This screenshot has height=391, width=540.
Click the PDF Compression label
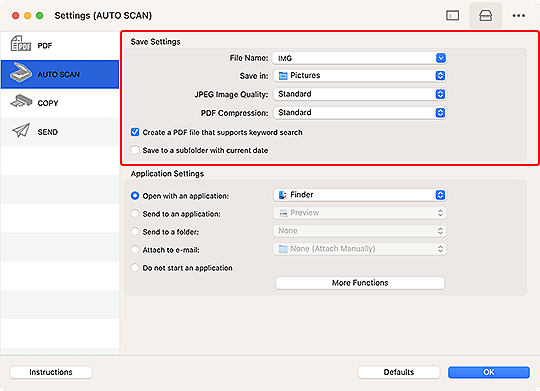pyautogui.click(x=235, y=113)
